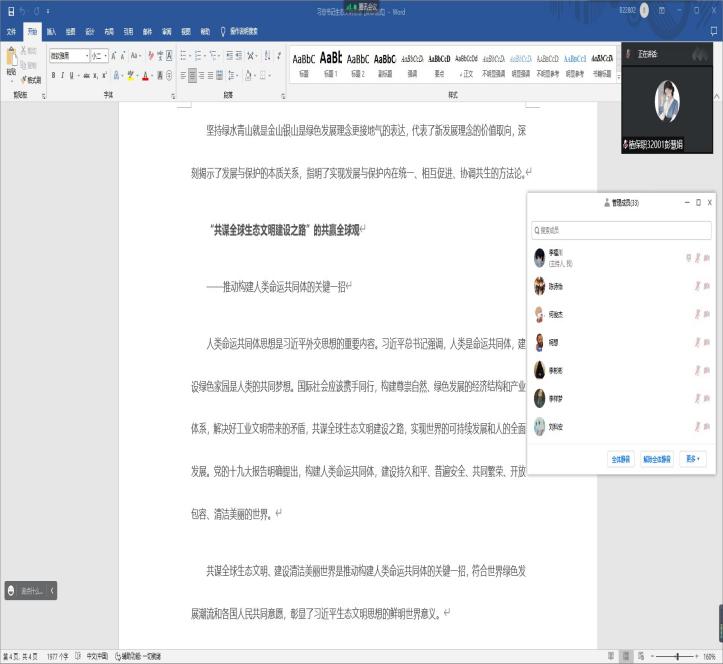Image resolution: width=723 pixels, height=664 pixels.
Task: Click the font color red A swatch
Action: click(x=145, y=75)
